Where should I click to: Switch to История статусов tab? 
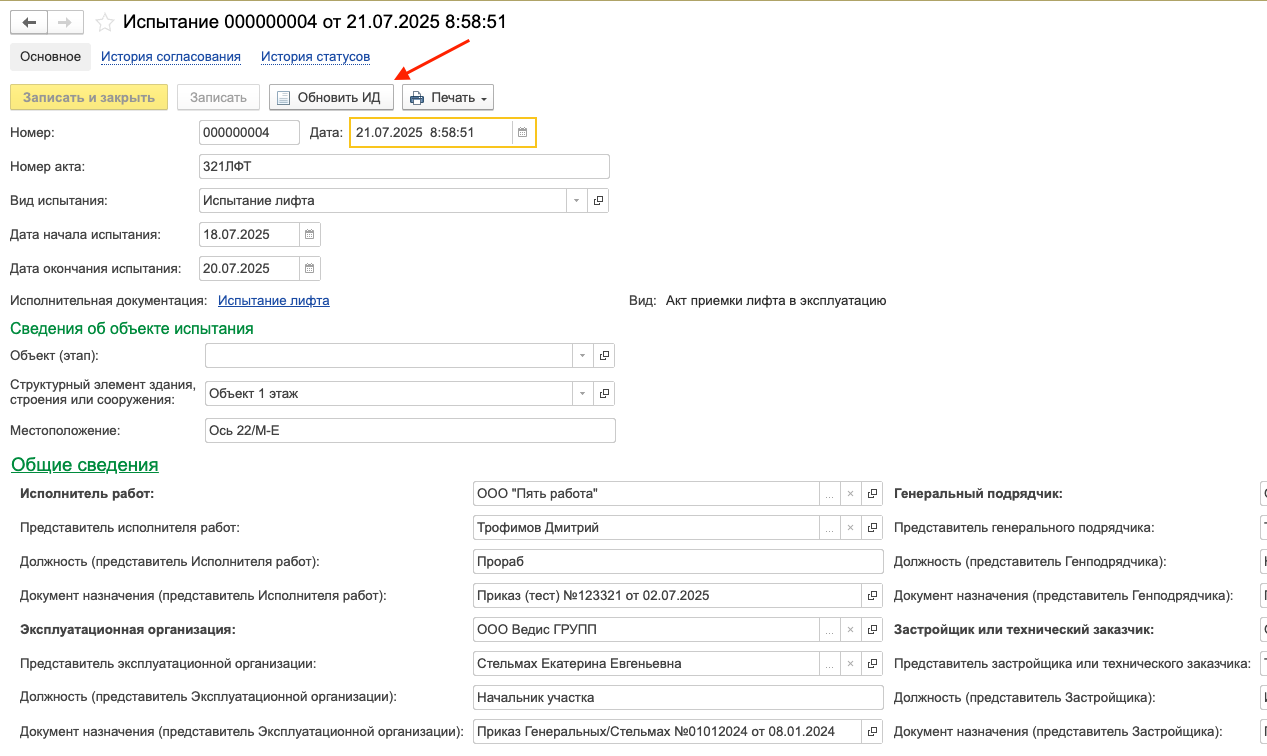(x=316, y=57)
